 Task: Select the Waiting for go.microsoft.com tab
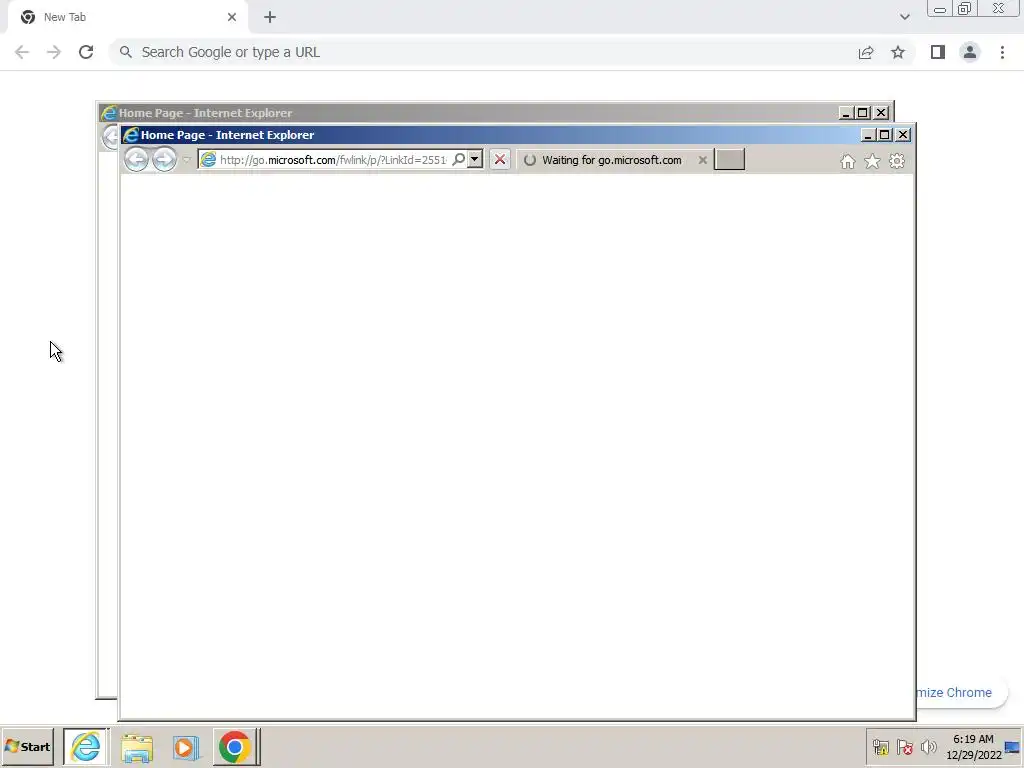coord(612,160)
